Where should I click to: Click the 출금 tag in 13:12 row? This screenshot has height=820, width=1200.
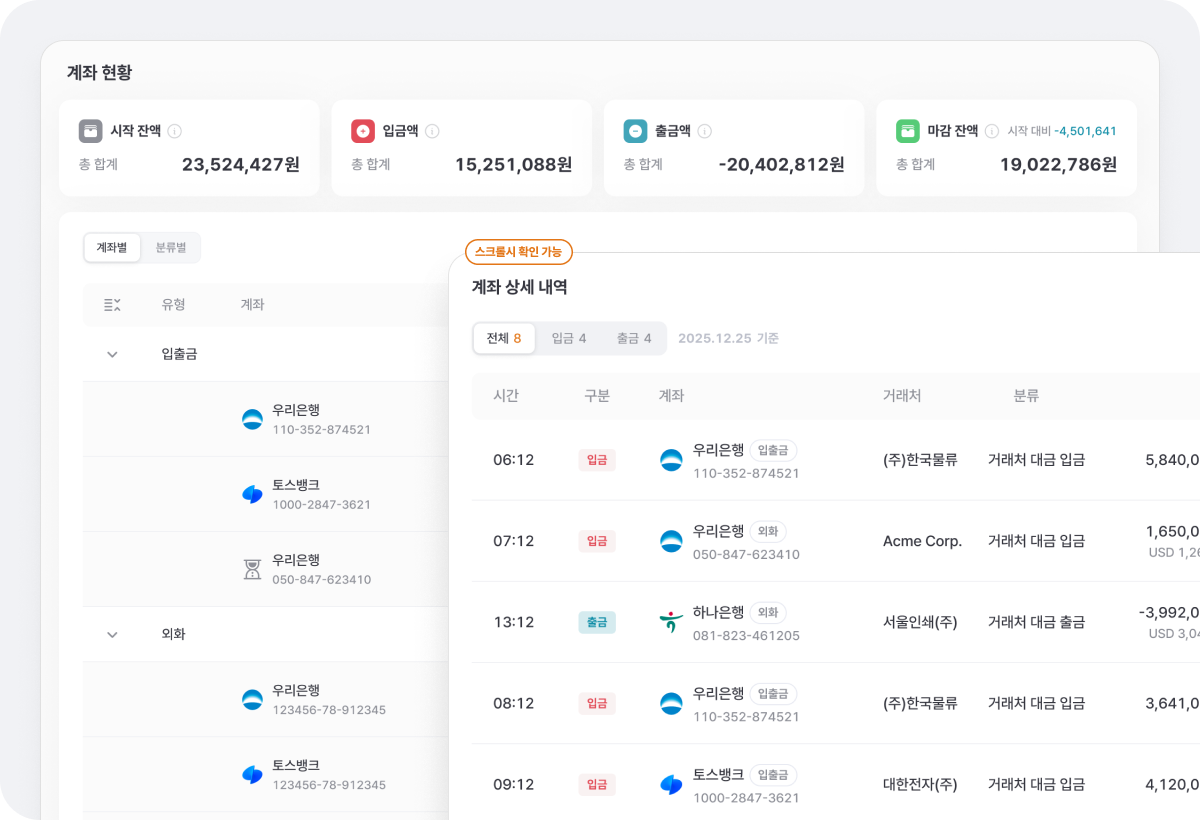click(597, 622)
